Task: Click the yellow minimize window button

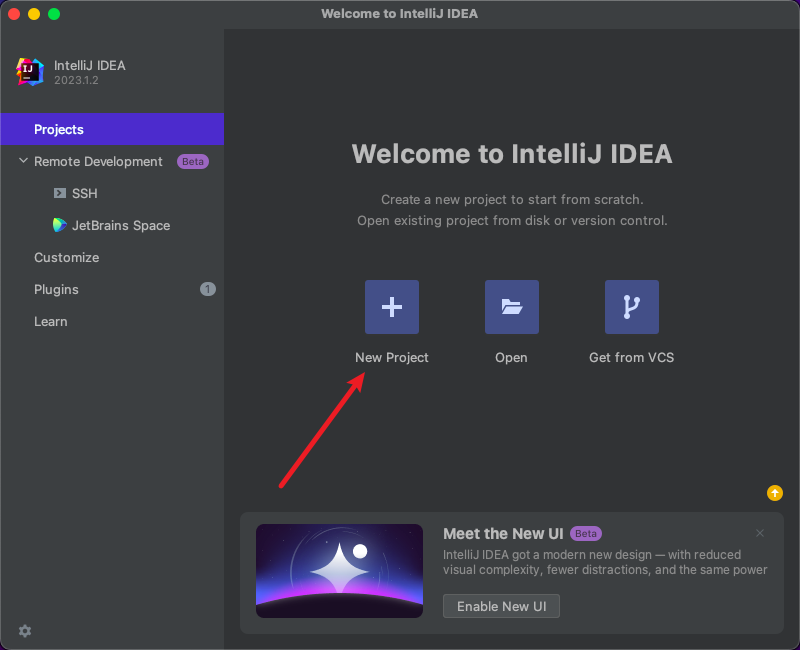Action: (x=34, y=14)
